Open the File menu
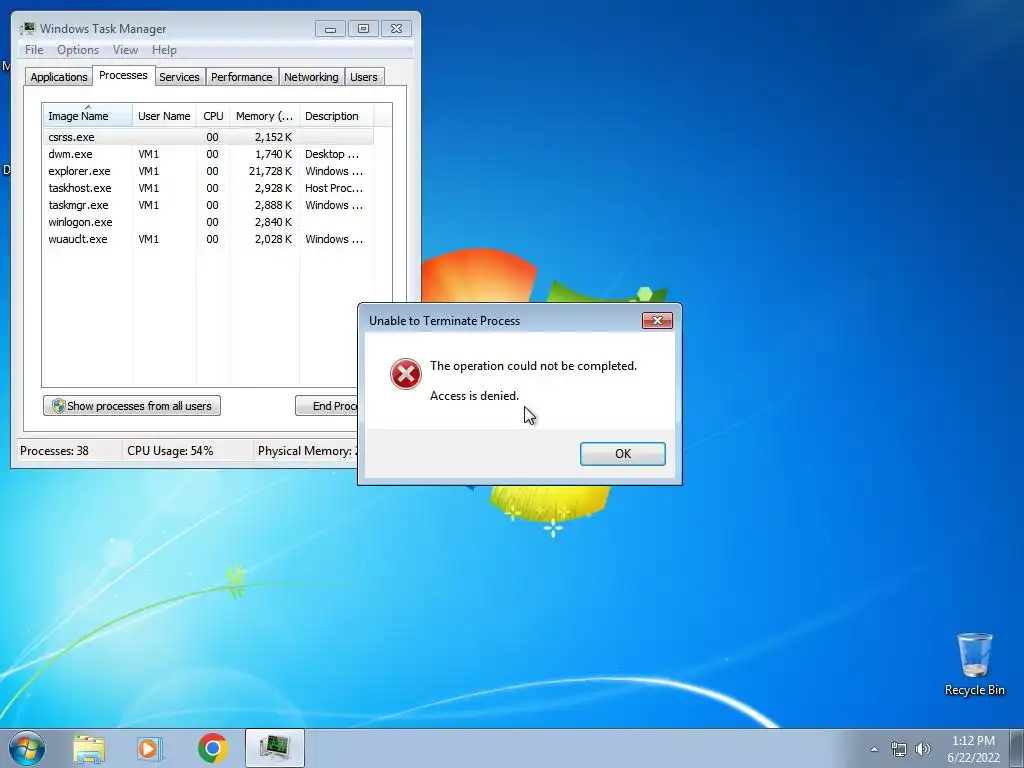 (x=34, y=50)
